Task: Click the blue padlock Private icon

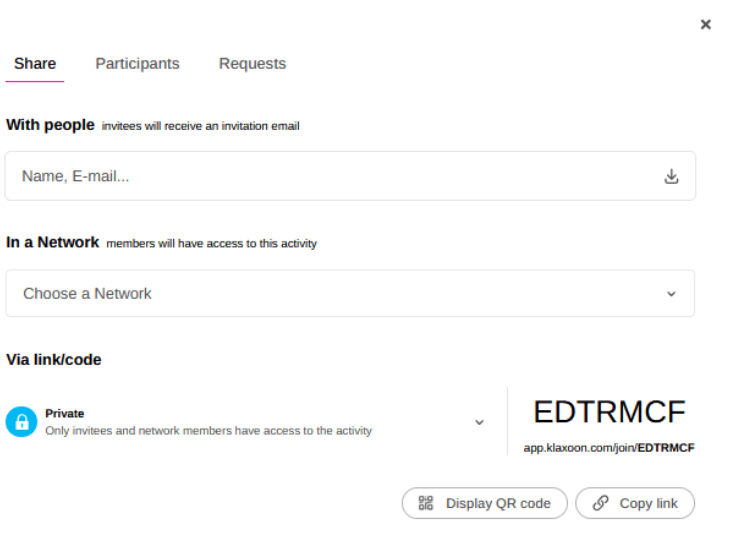Action: pyautogui.click(x=21, y=422)
